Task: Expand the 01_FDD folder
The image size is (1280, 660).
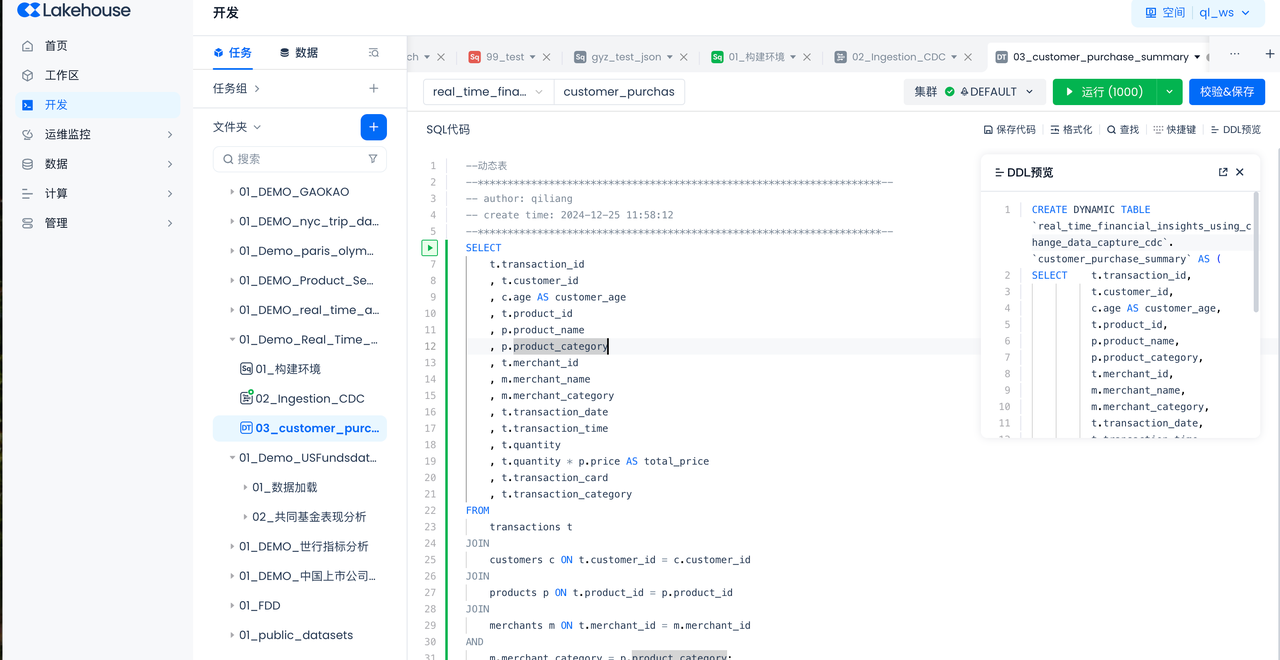Action: (232, 606)
